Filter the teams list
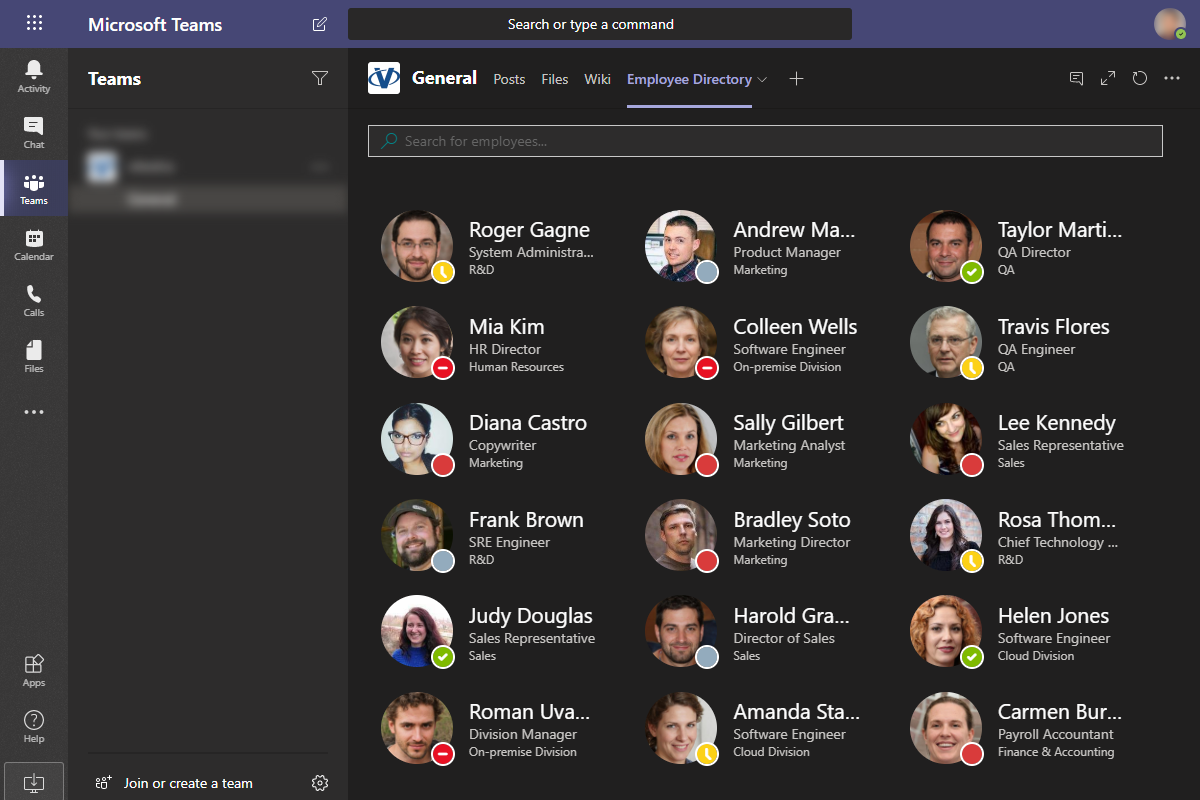 [x=319, y=78]
